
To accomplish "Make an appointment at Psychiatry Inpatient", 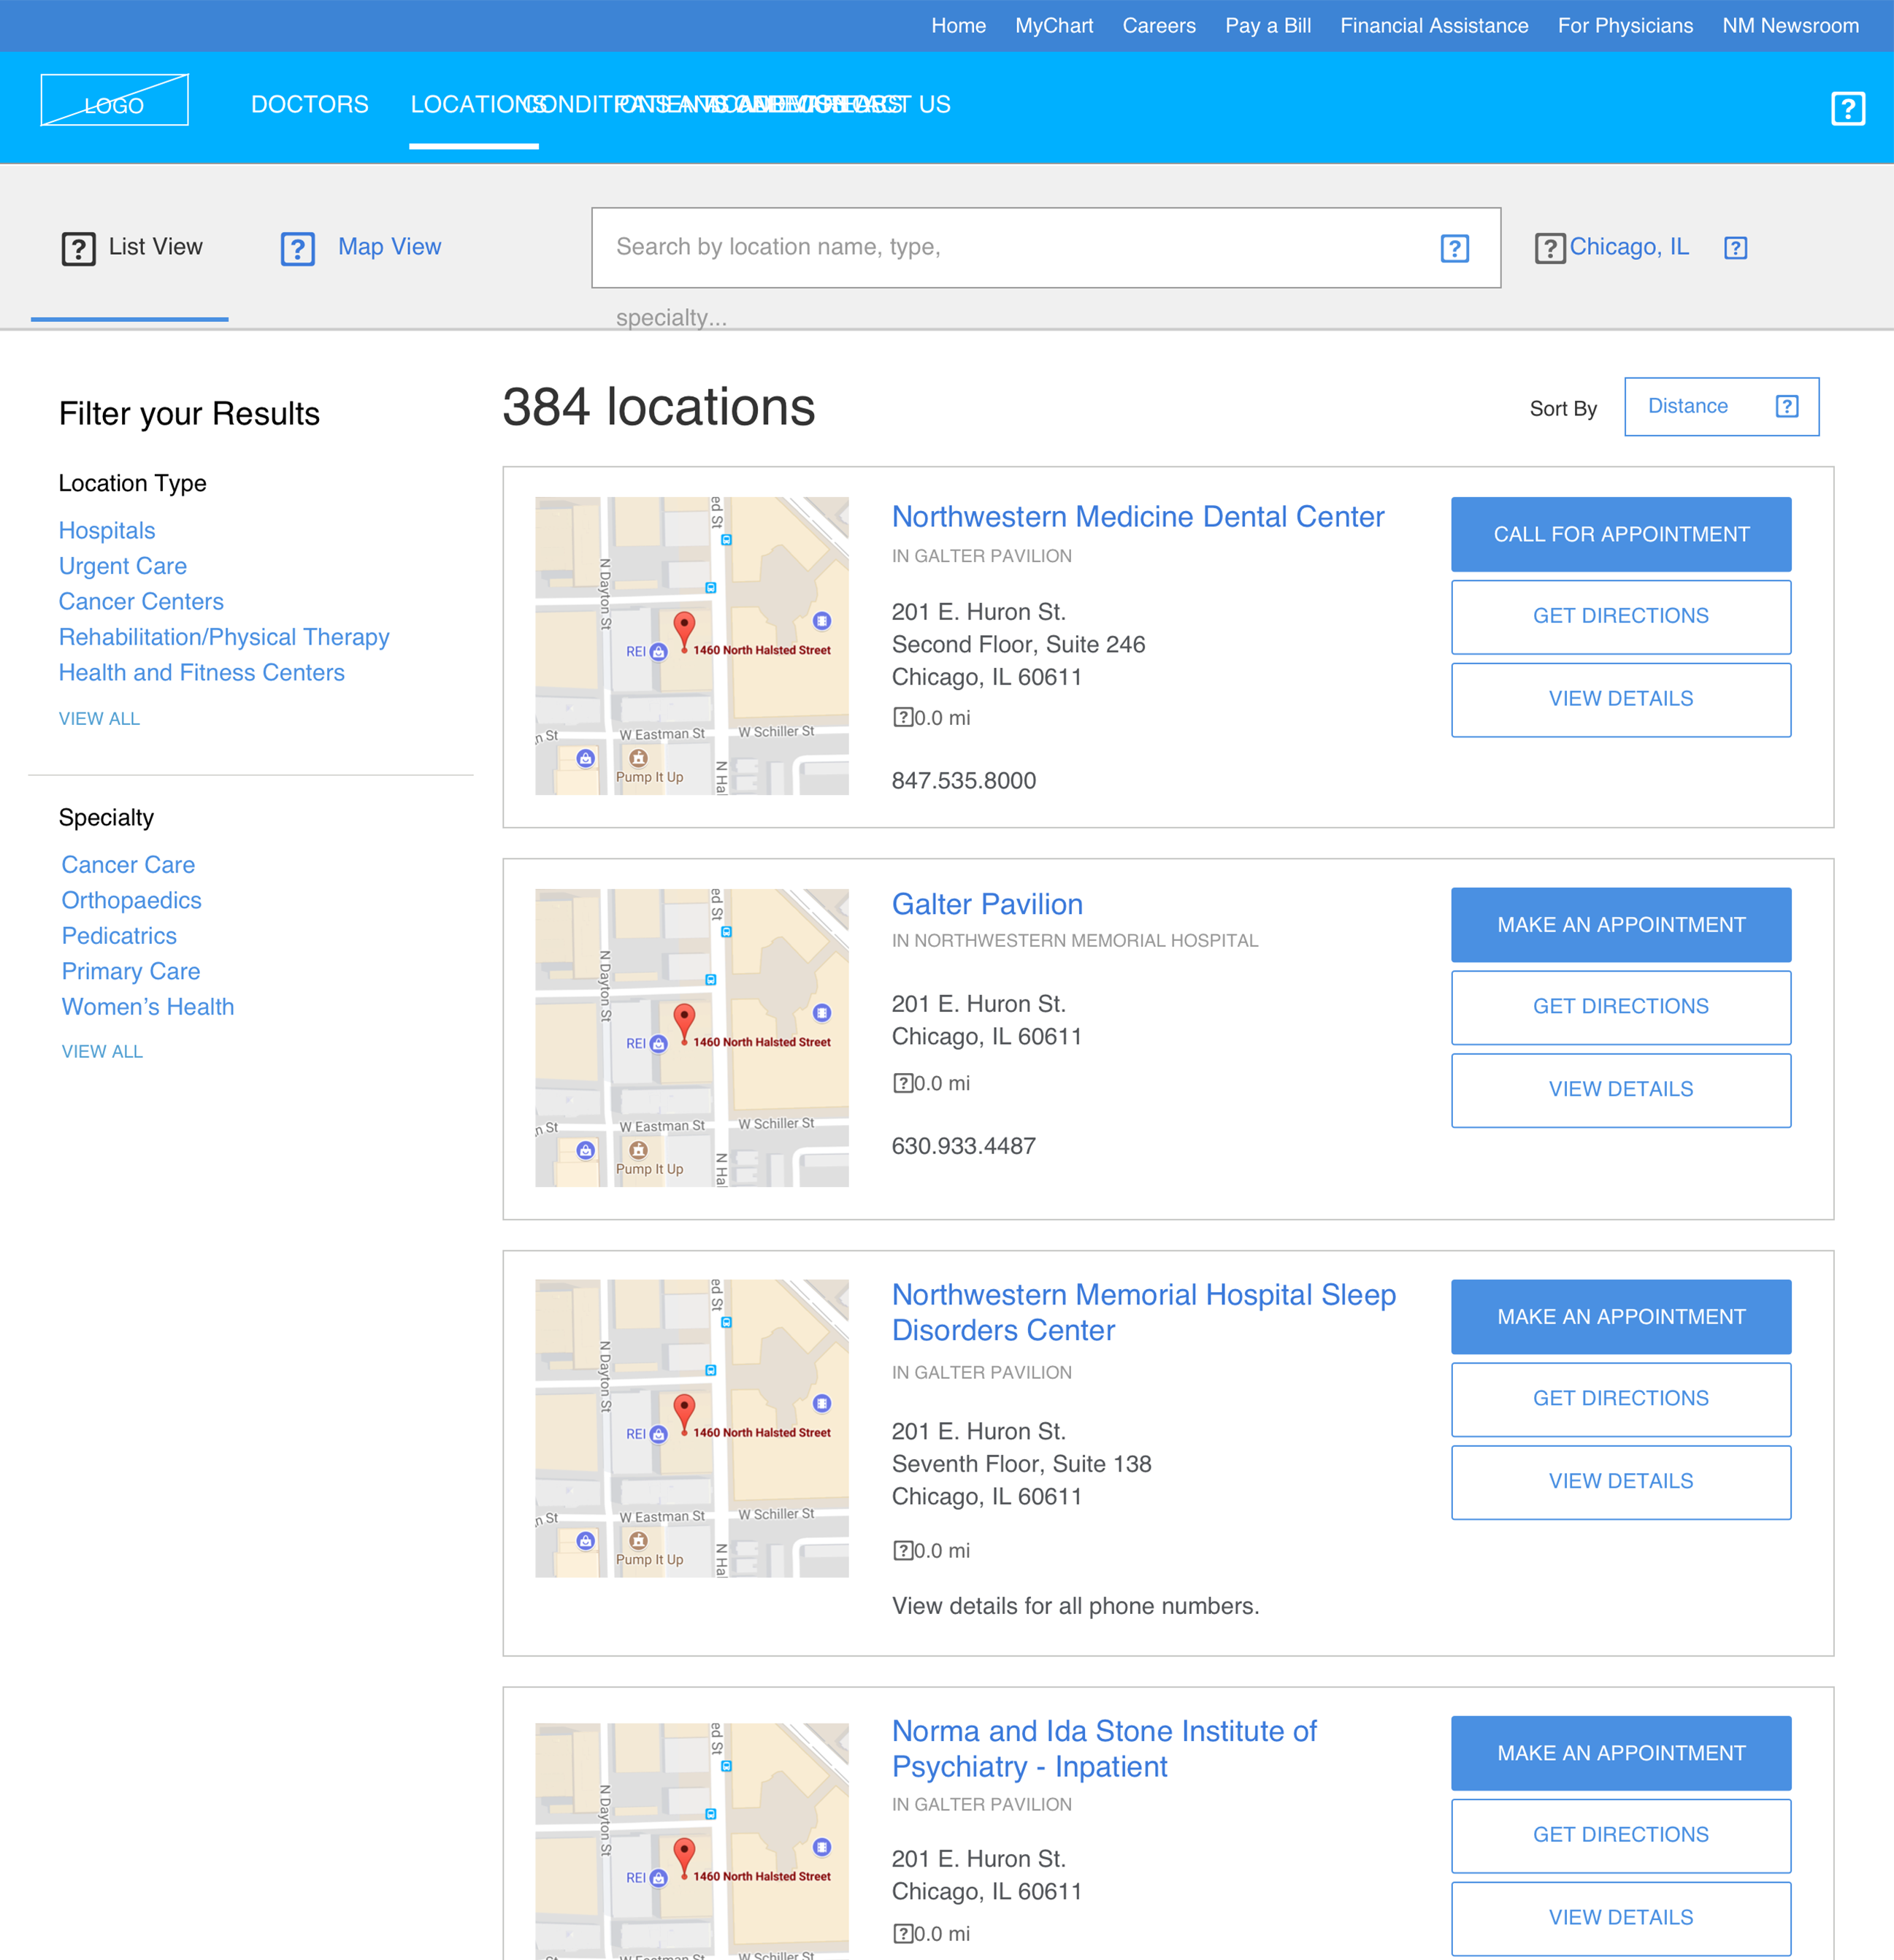I will coord(1621,1753).
